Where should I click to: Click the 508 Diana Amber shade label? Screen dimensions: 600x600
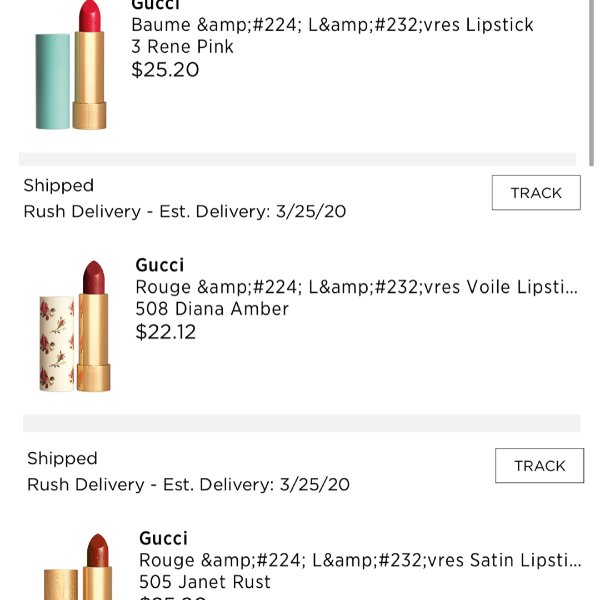click(x=212, y=309)
